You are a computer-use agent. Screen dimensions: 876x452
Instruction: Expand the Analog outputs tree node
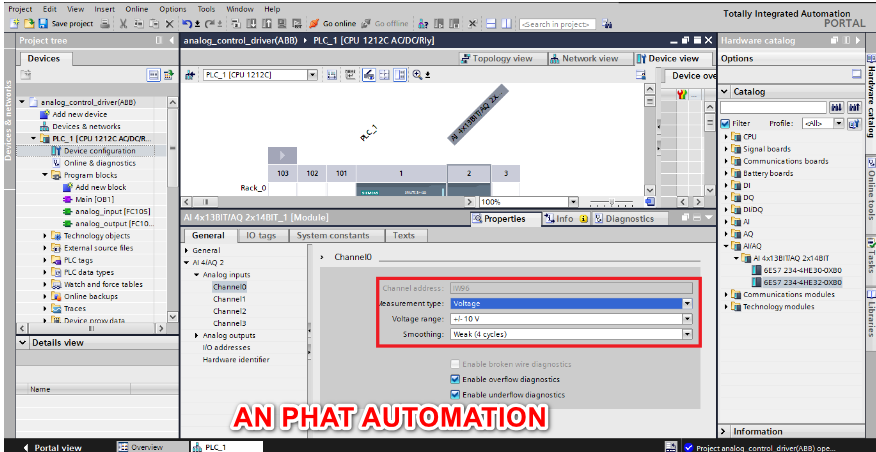point(197,335)
